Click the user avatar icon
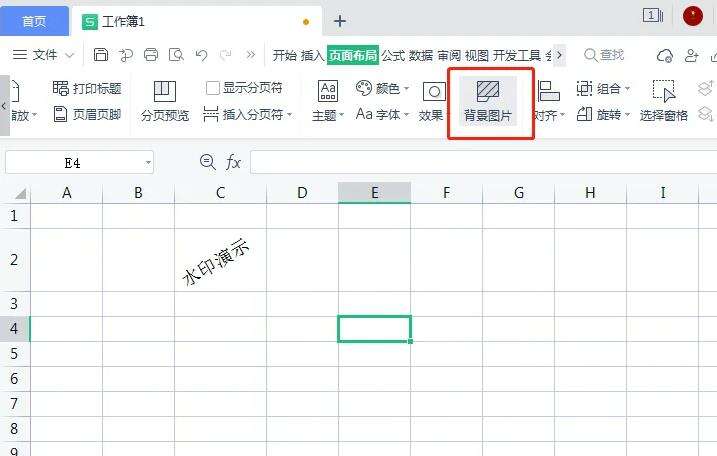 (x=693, y=16)
